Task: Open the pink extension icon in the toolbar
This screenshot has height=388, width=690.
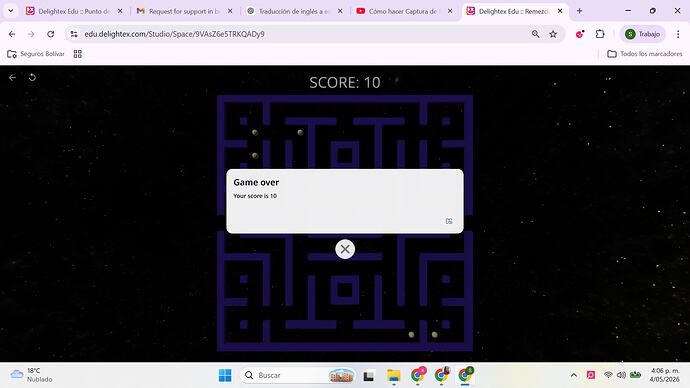Action: (x=580, y=34)
